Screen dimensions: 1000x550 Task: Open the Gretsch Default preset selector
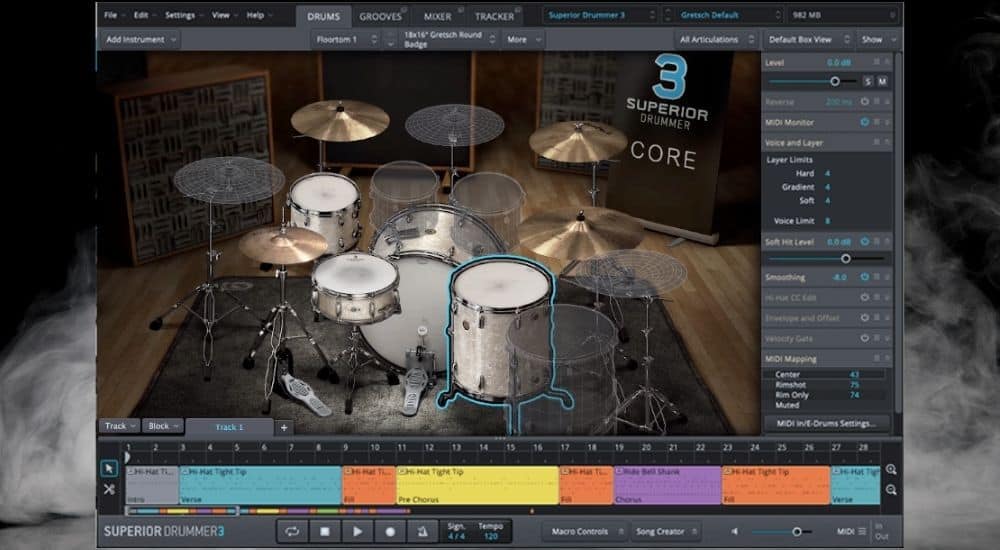coord(729,15)
